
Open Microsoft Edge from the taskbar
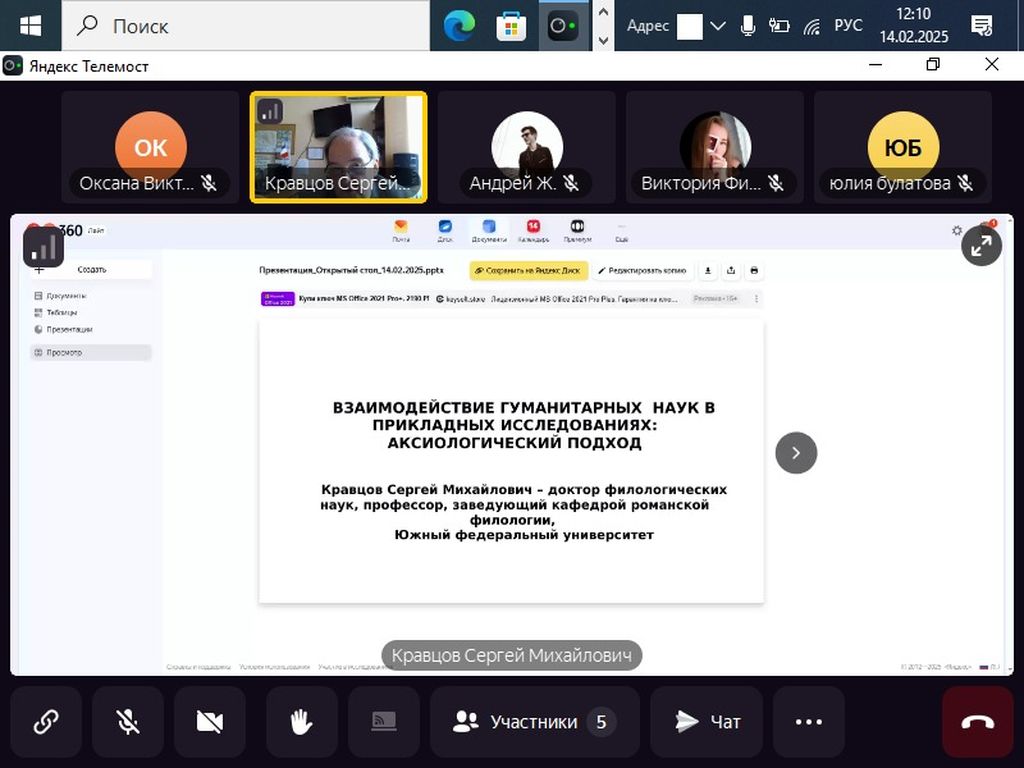(x=459, y=26)
